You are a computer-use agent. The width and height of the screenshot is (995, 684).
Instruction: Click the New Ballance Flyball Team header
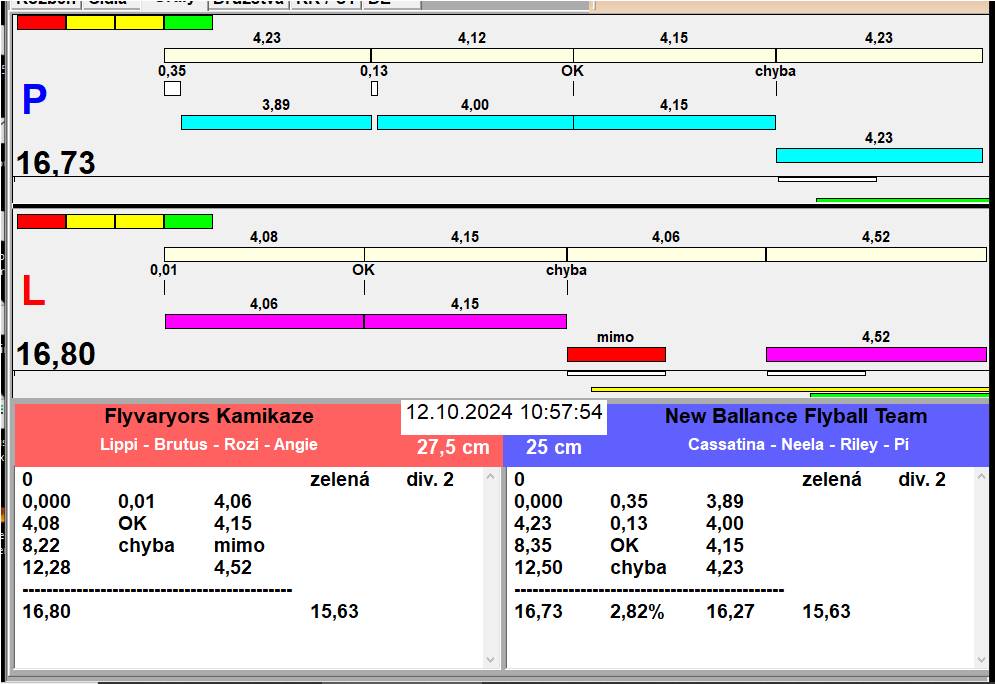coord(796,417)
